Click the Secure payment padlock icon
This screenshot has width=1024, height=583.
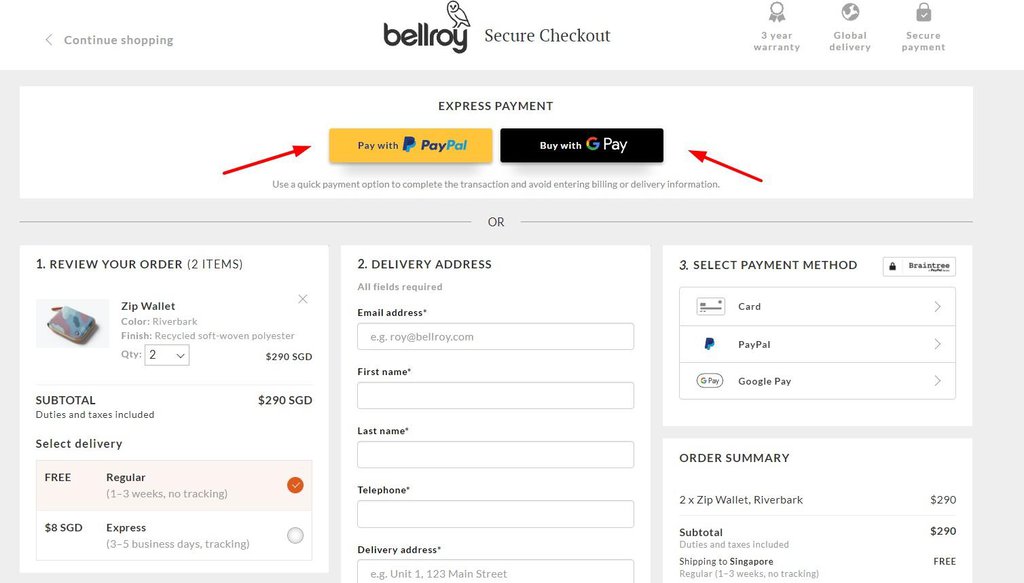click(x=922, y=14)
